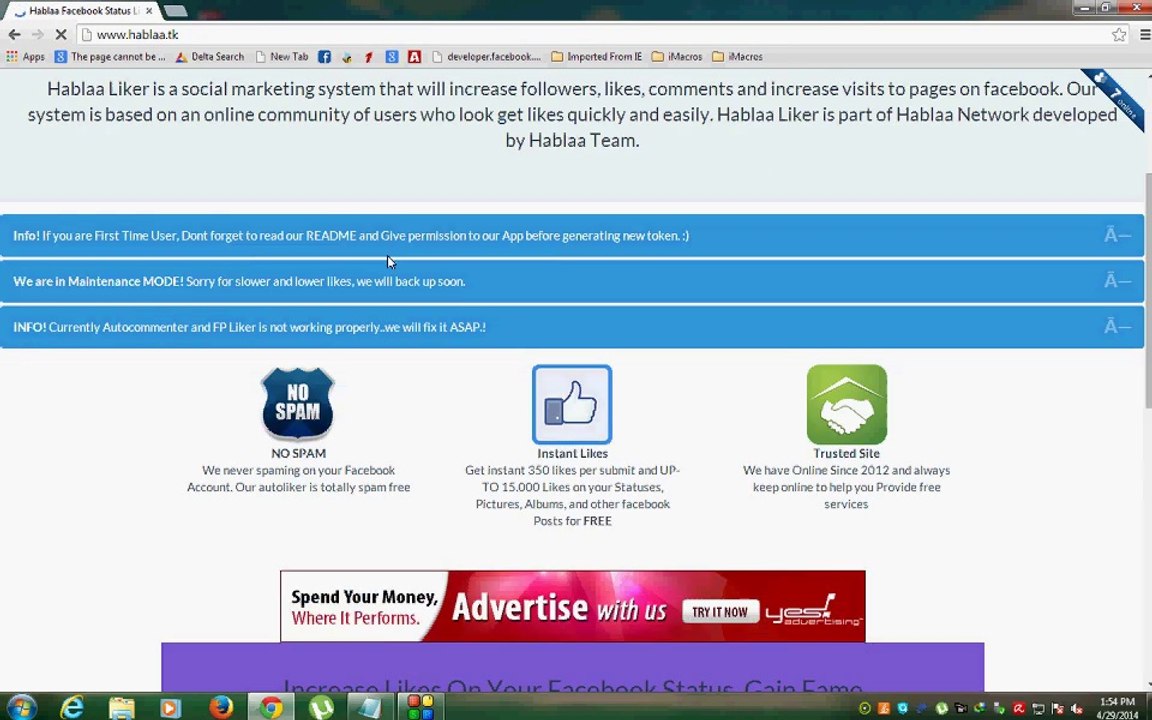Screen dimensions: 1152x720
Task: Open the red arrow bookmark icon
Action: point(369,57)
